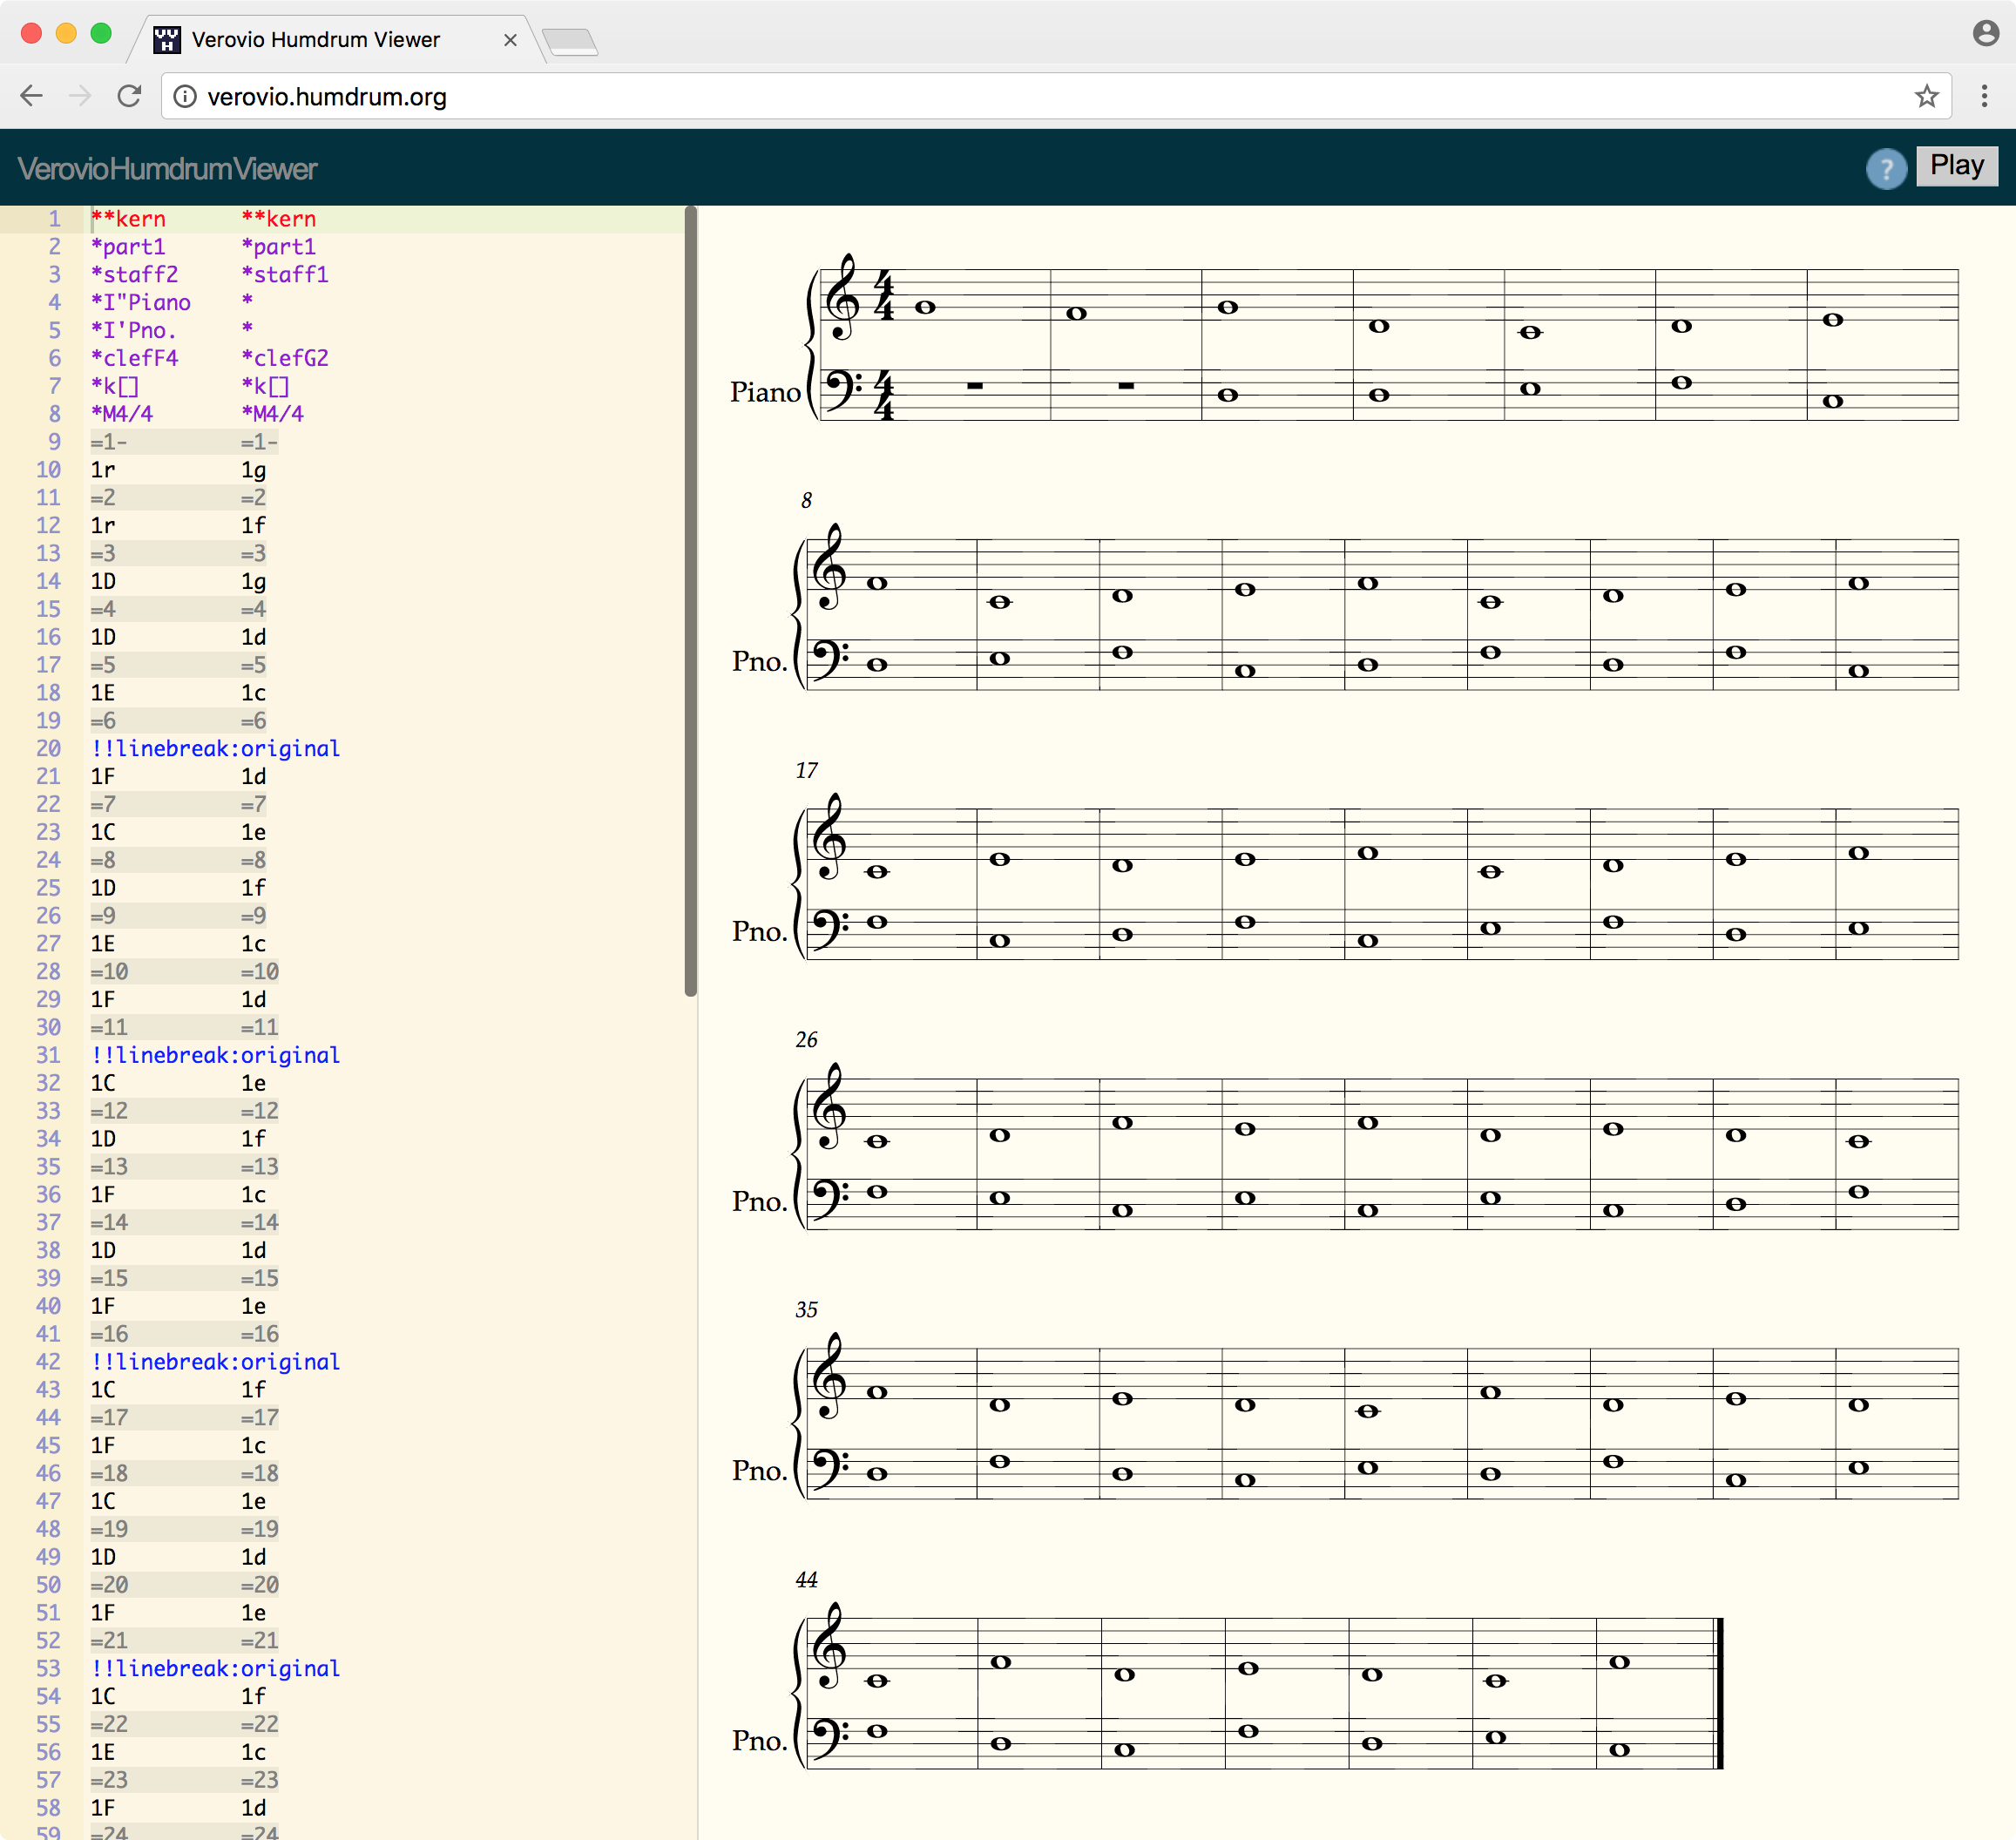Screen dimensions: 2016x1840
Task: Switch to the Verovio Humdrum Viewer tab
Action: [320, 40]
